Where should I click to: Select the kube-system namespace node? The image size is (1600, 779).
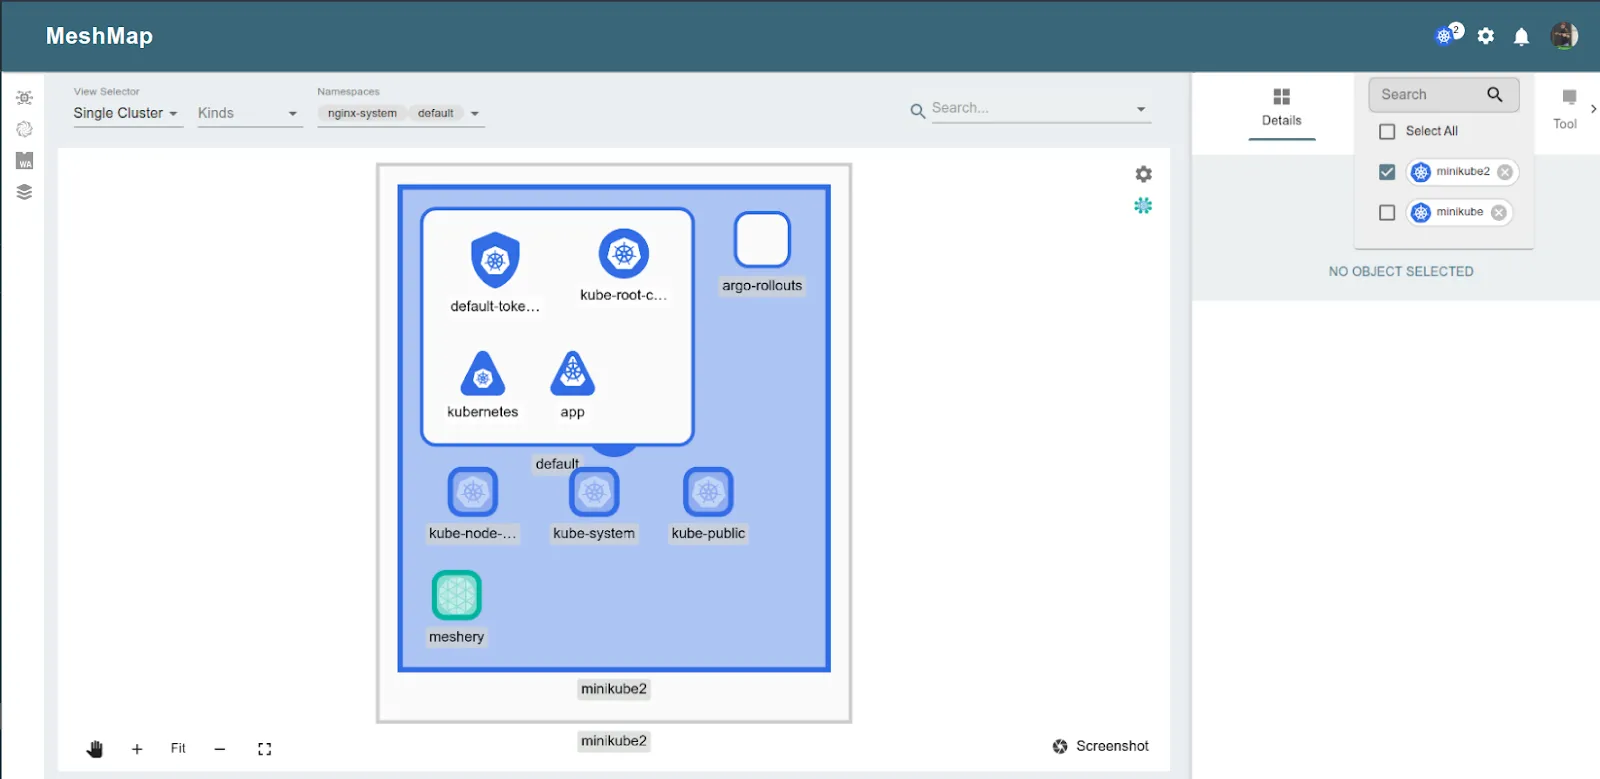pyautogui.click(x=594, y=492)
